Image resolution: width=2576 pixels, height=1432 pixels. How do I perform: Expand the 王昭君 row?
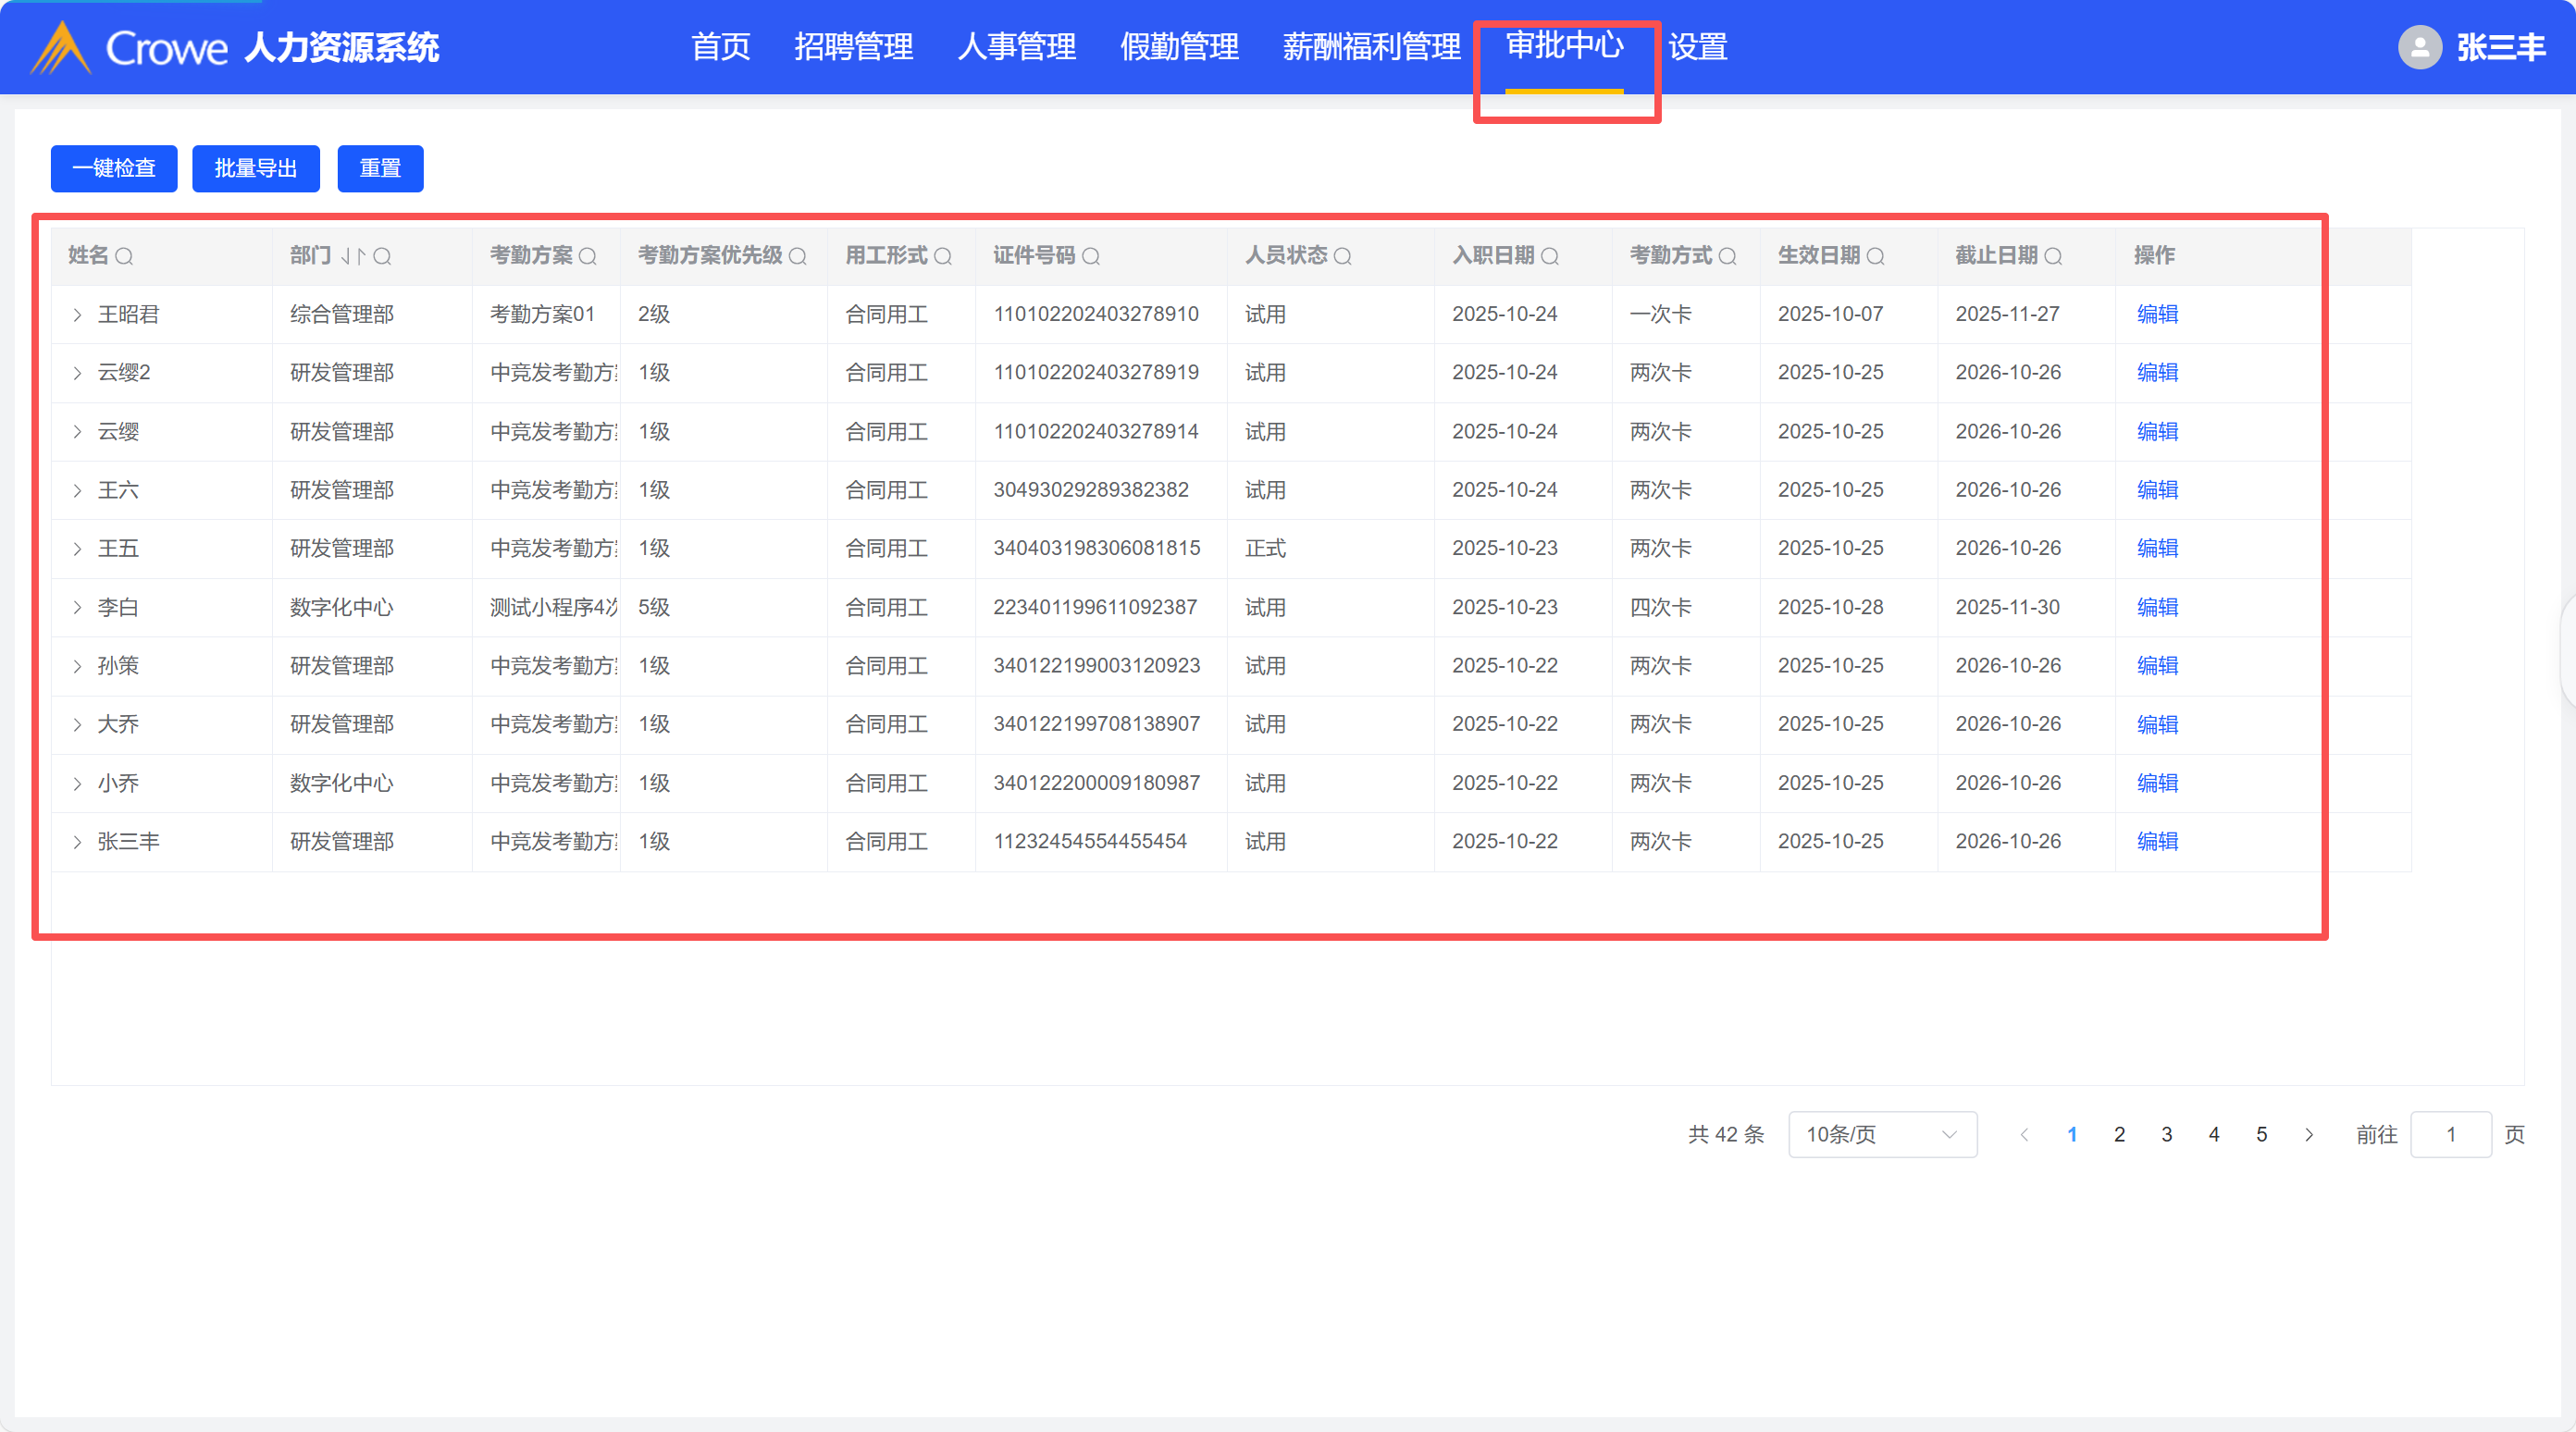pos(77,315)
